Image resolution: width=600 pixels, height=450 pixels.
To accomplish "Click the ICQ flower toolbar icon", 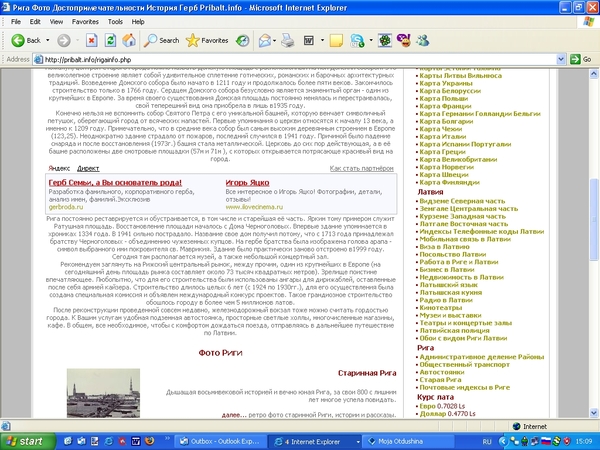I will [x=385, y=40].
